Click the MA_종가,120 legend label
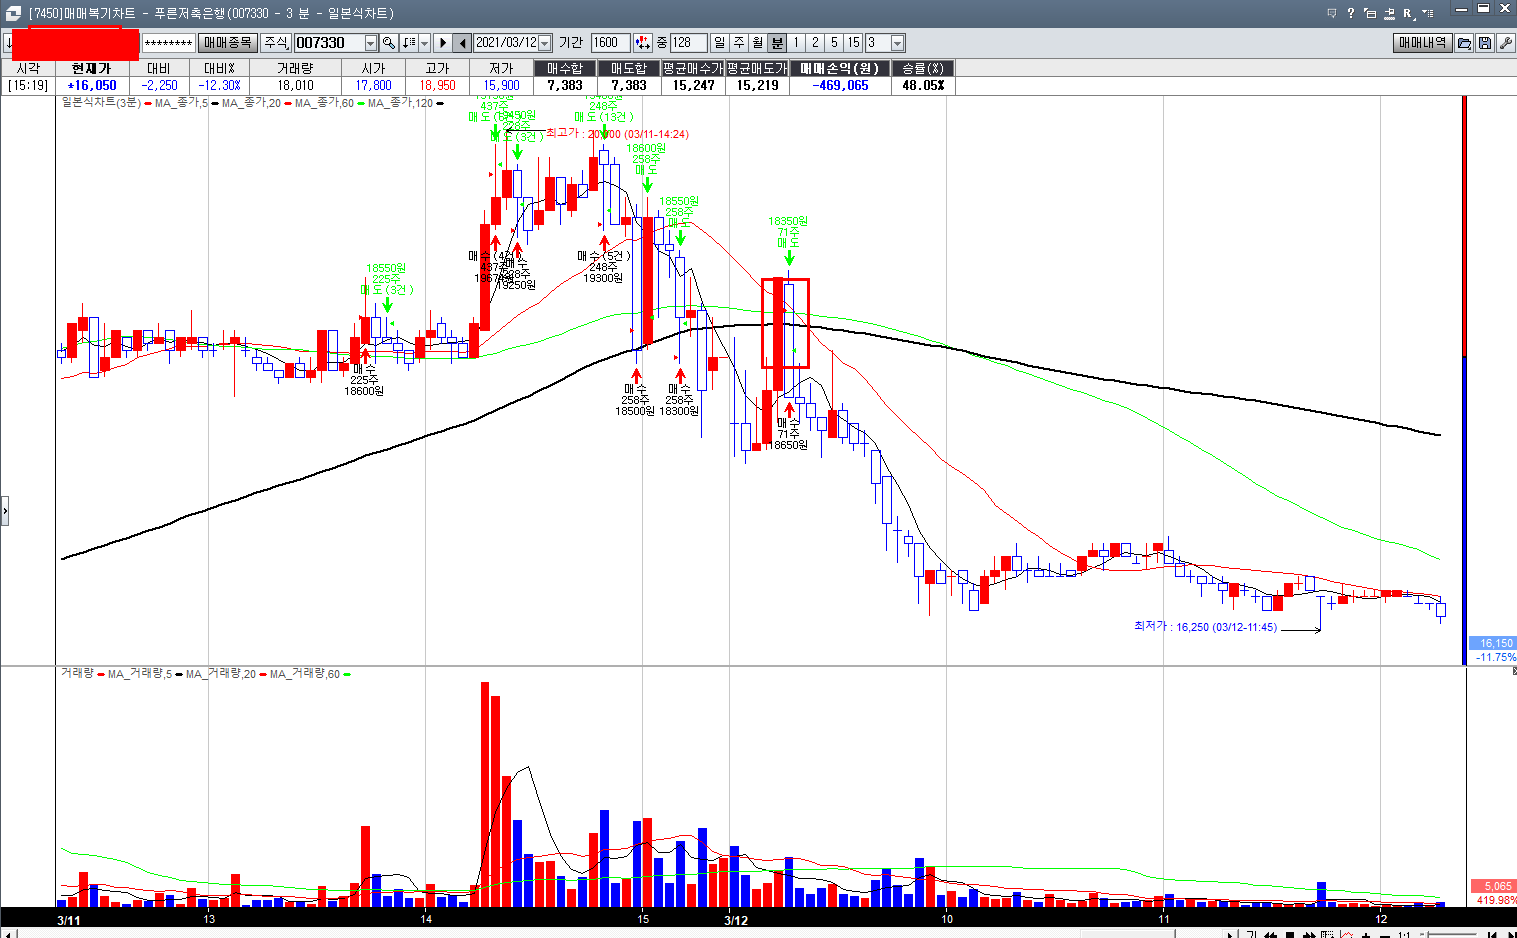 [x=400, y=102]
